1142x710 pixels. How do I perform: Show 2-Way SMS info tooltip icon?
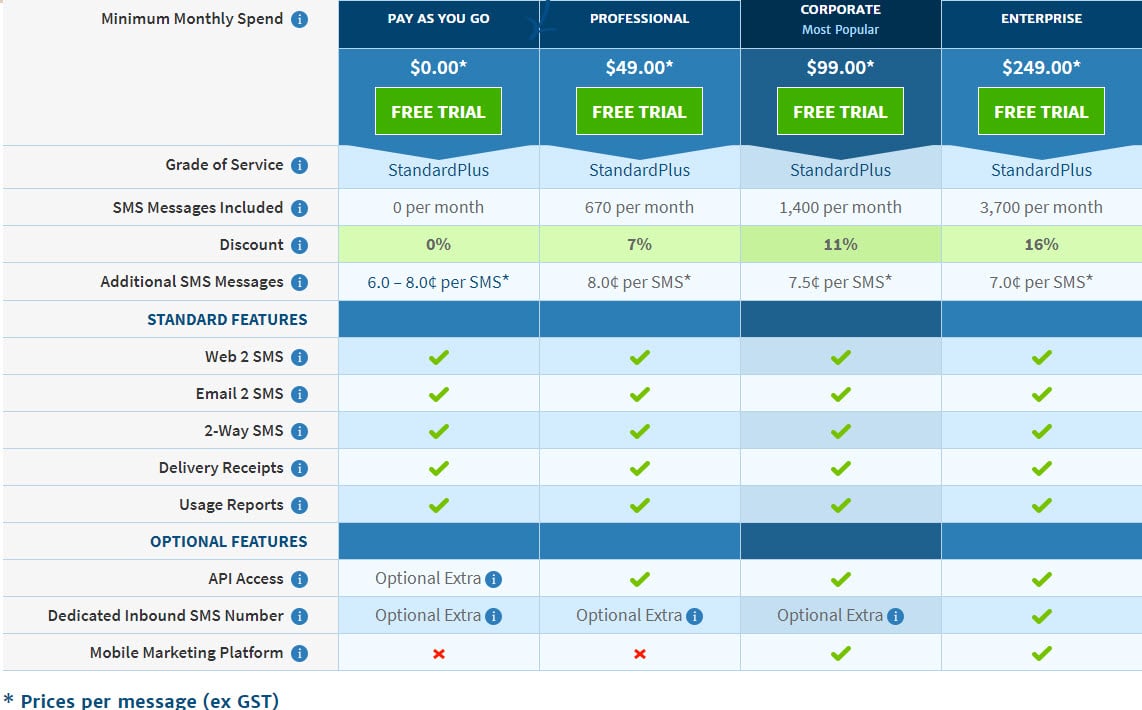[299, 431]
